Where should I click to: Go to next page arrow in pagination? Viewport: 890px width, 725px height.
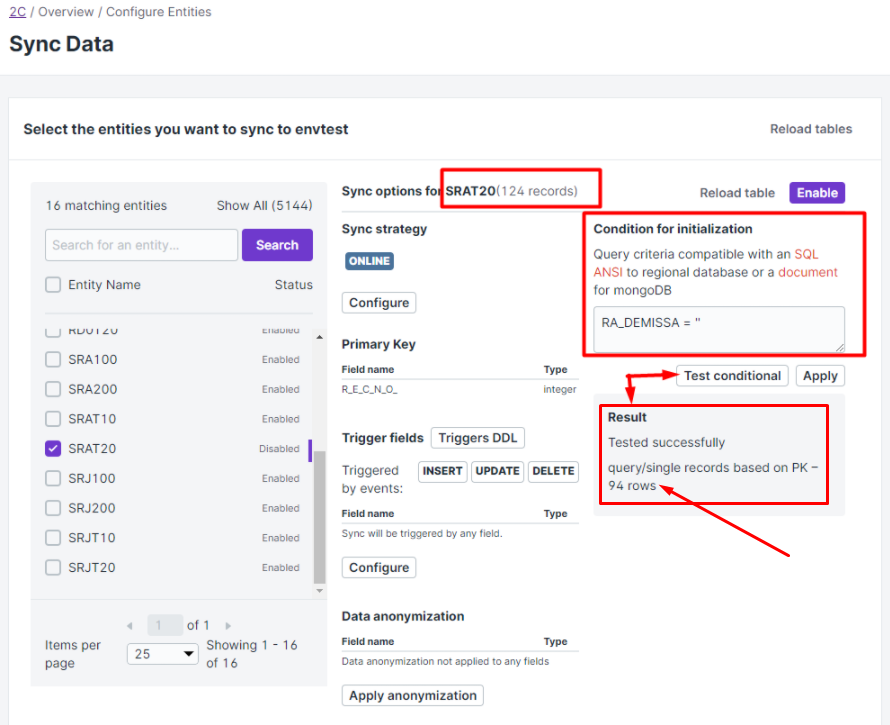tap(228, 625)
